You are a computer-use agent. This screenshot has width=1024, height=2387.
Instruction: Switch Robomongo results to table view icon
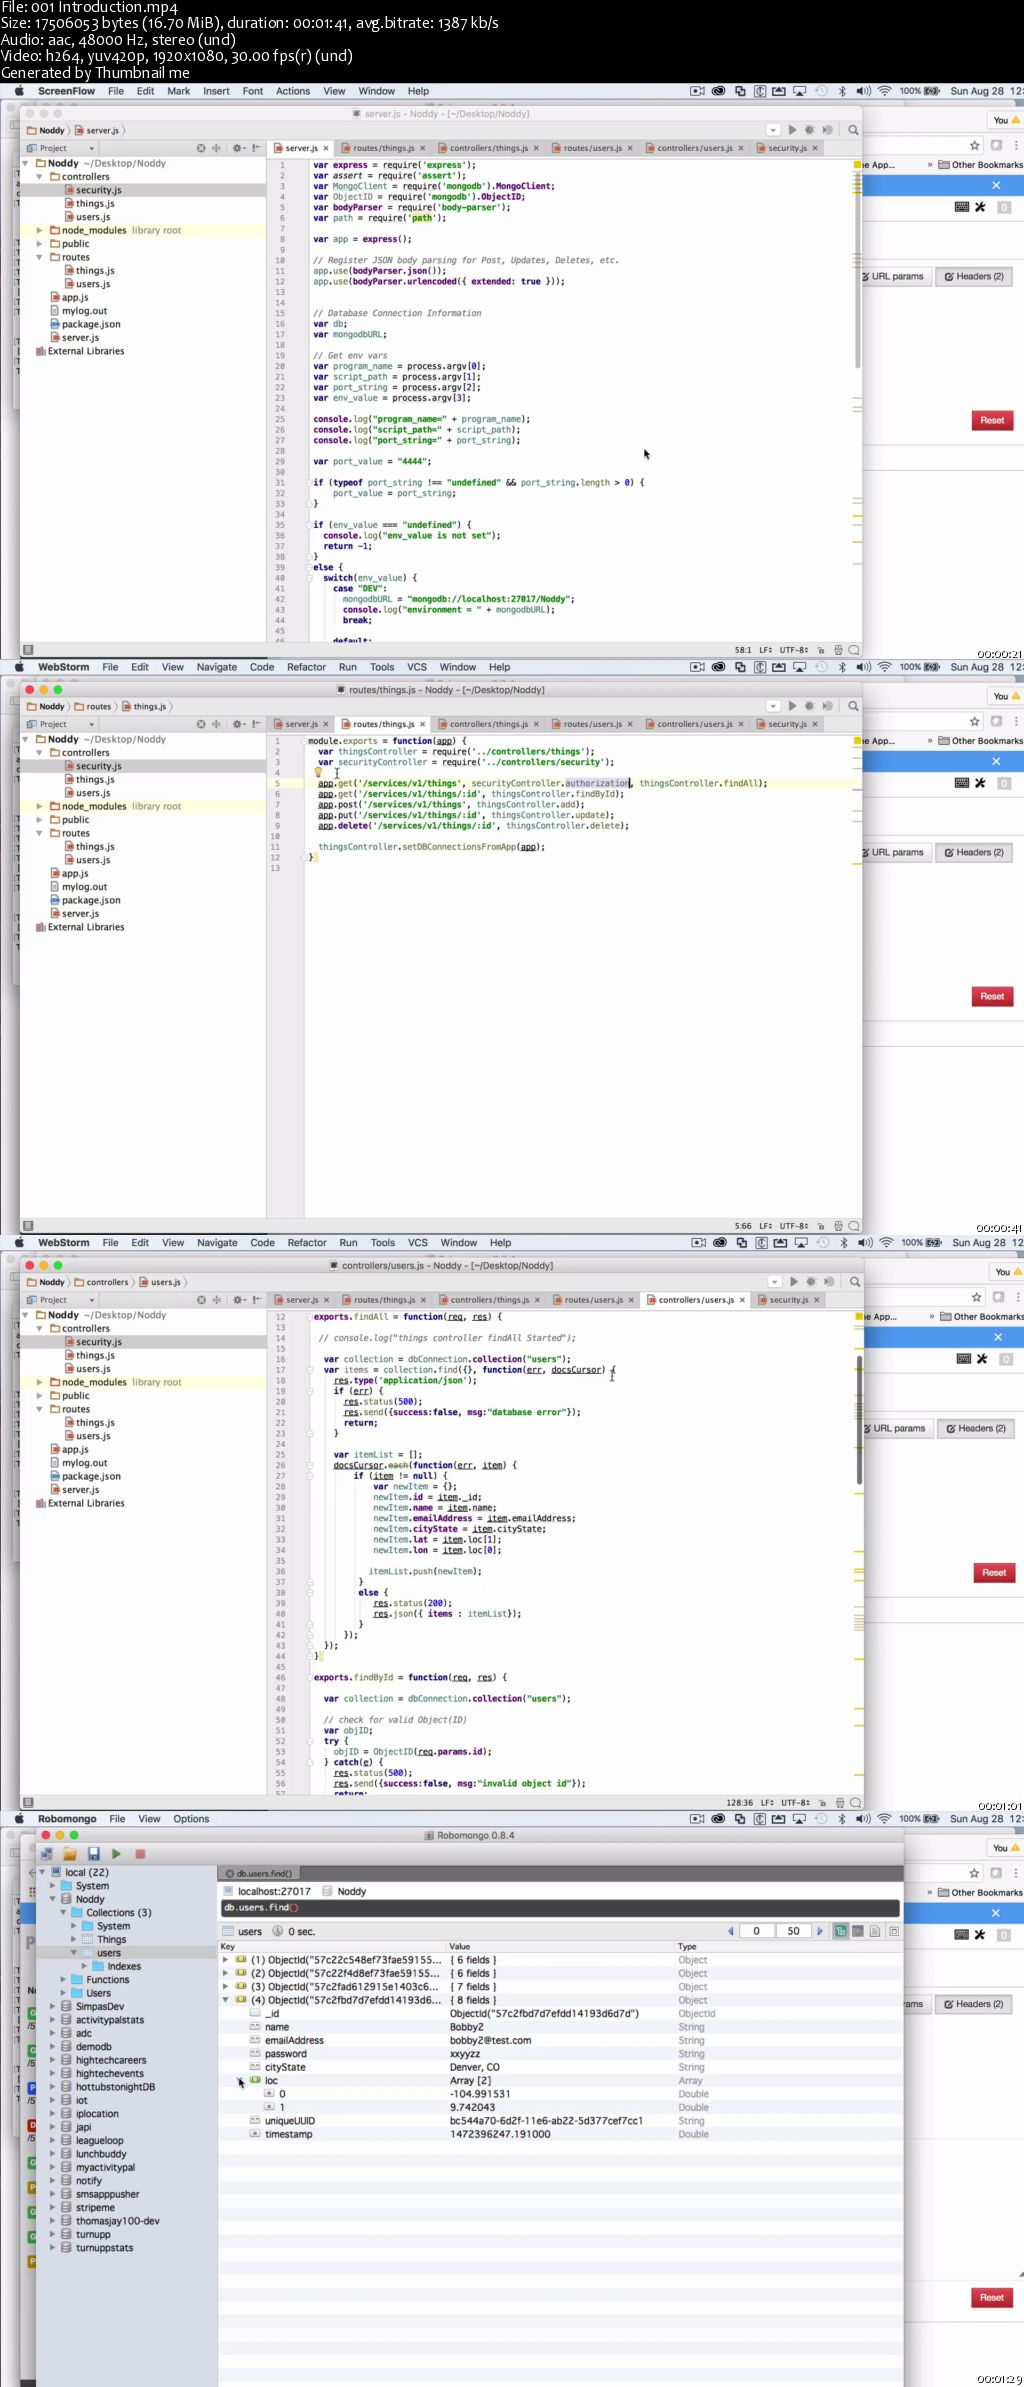point(857,1931)
